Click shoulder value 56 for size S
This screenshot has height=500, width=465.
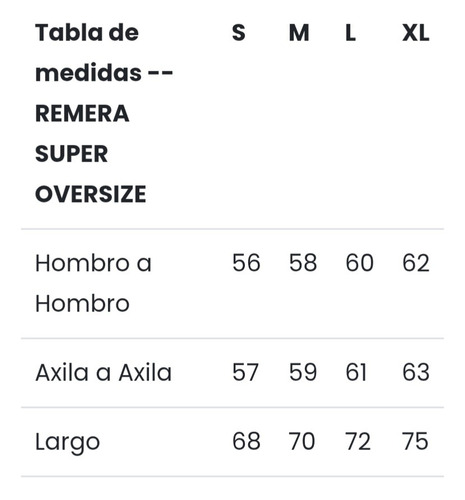pos(246,263)
